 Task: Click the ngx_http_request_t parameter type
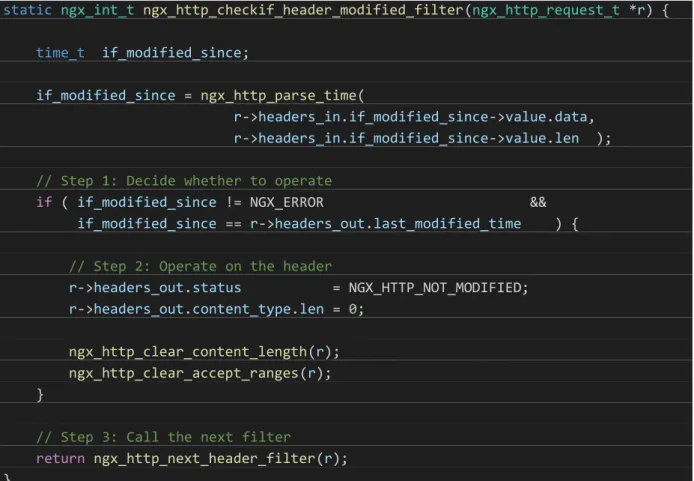coord(545,10)
